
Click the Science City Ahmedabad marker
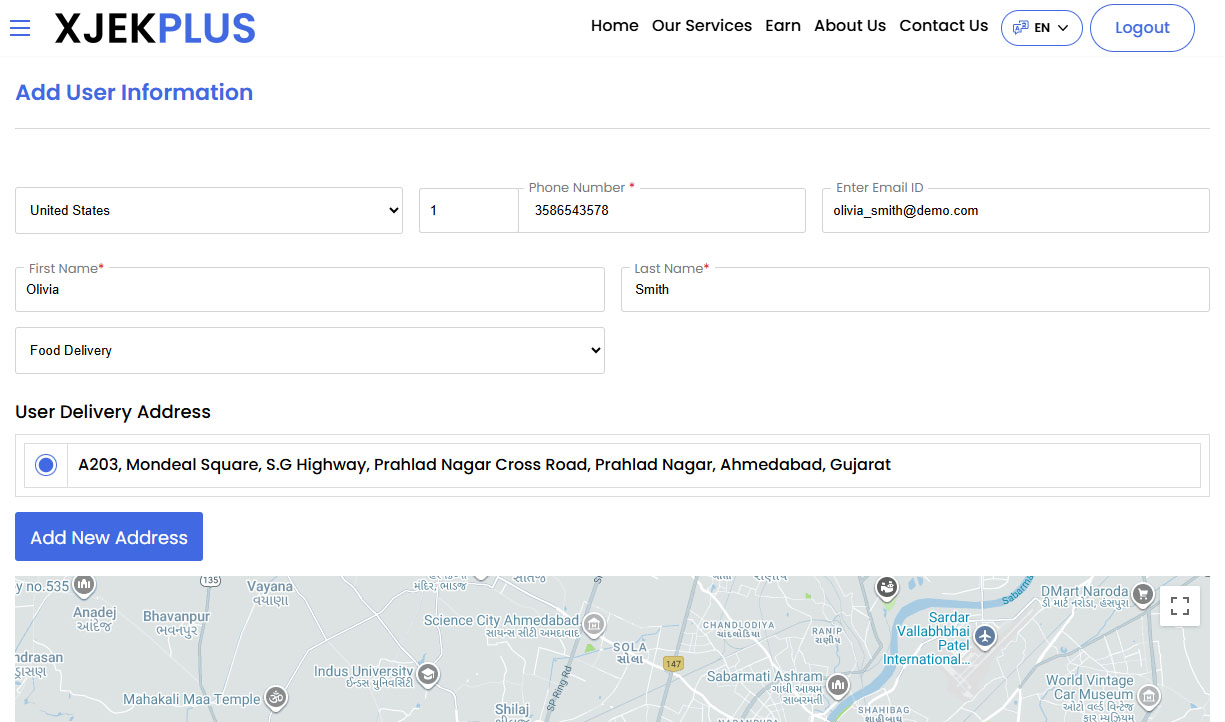click(x=594, y=625)
